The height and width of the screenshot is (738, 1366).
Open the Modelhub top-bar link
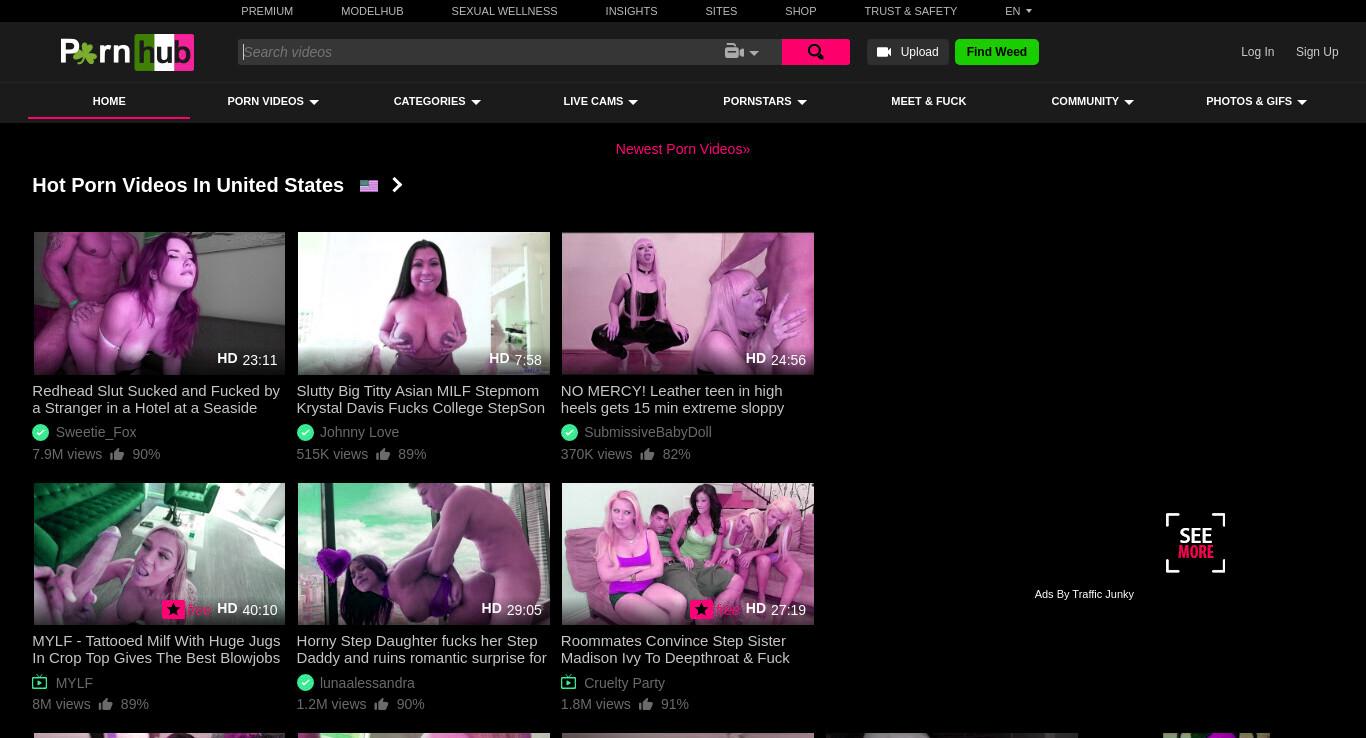372,11
